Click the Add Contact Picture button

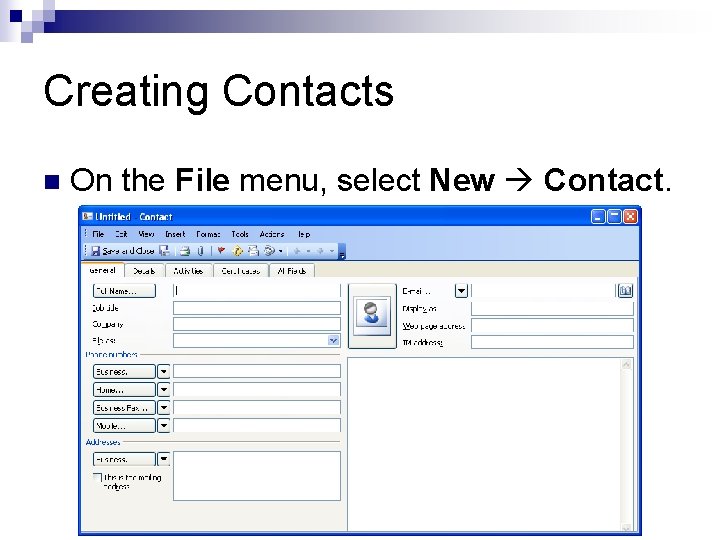pos(372,315)
